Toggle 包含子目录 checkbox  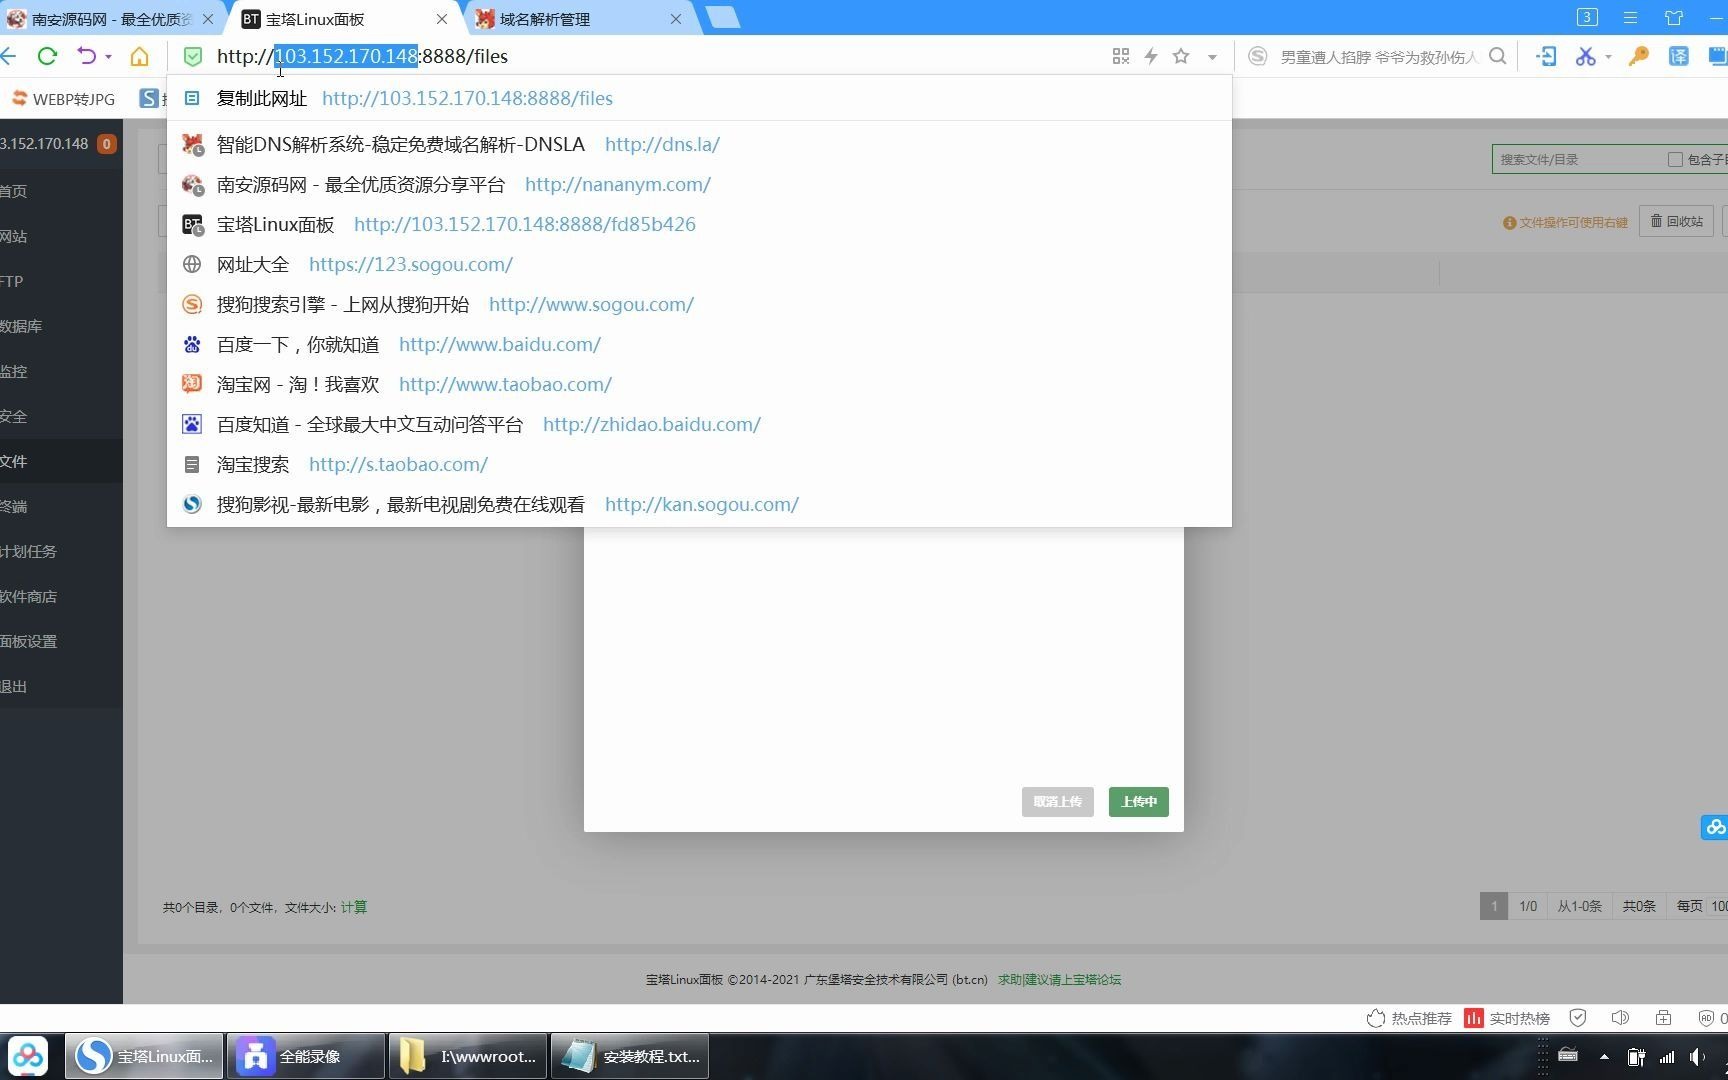1675,159
